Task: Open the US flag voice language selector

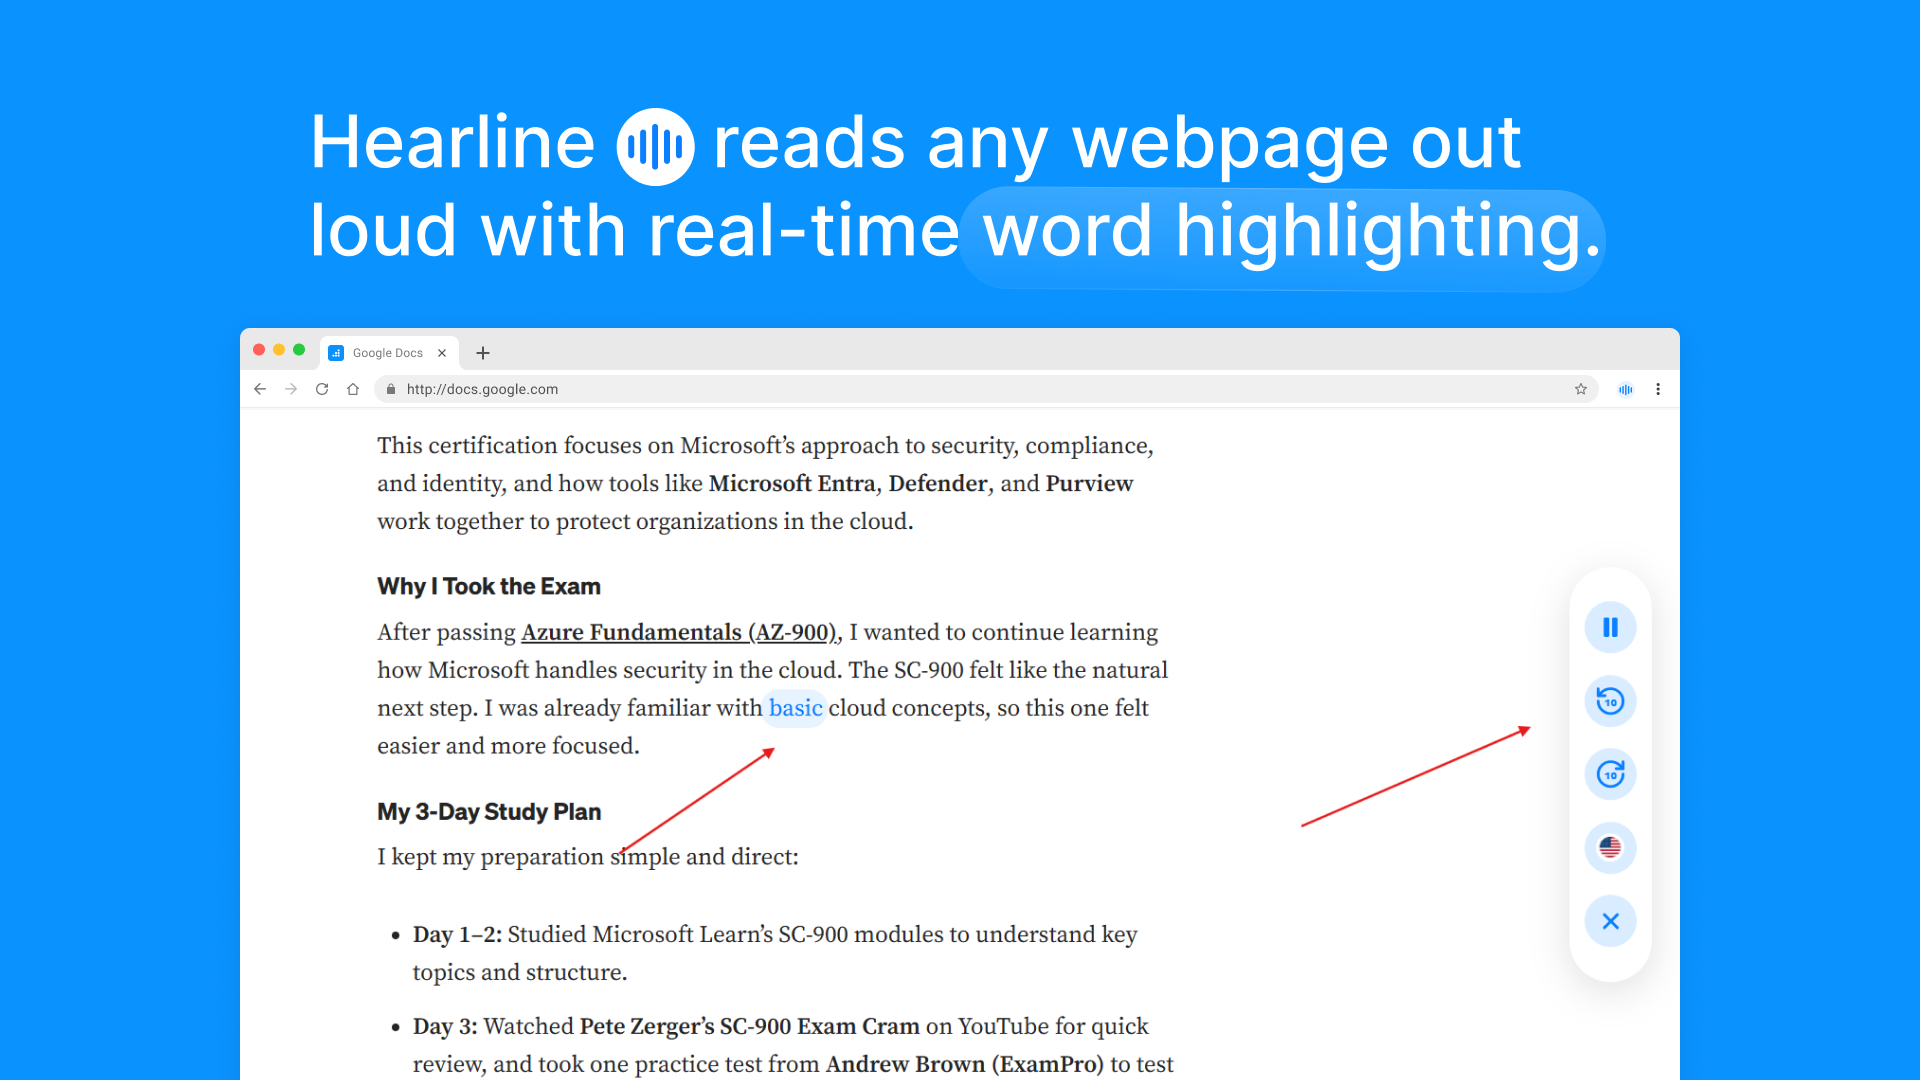Action: pos(1610,848)
